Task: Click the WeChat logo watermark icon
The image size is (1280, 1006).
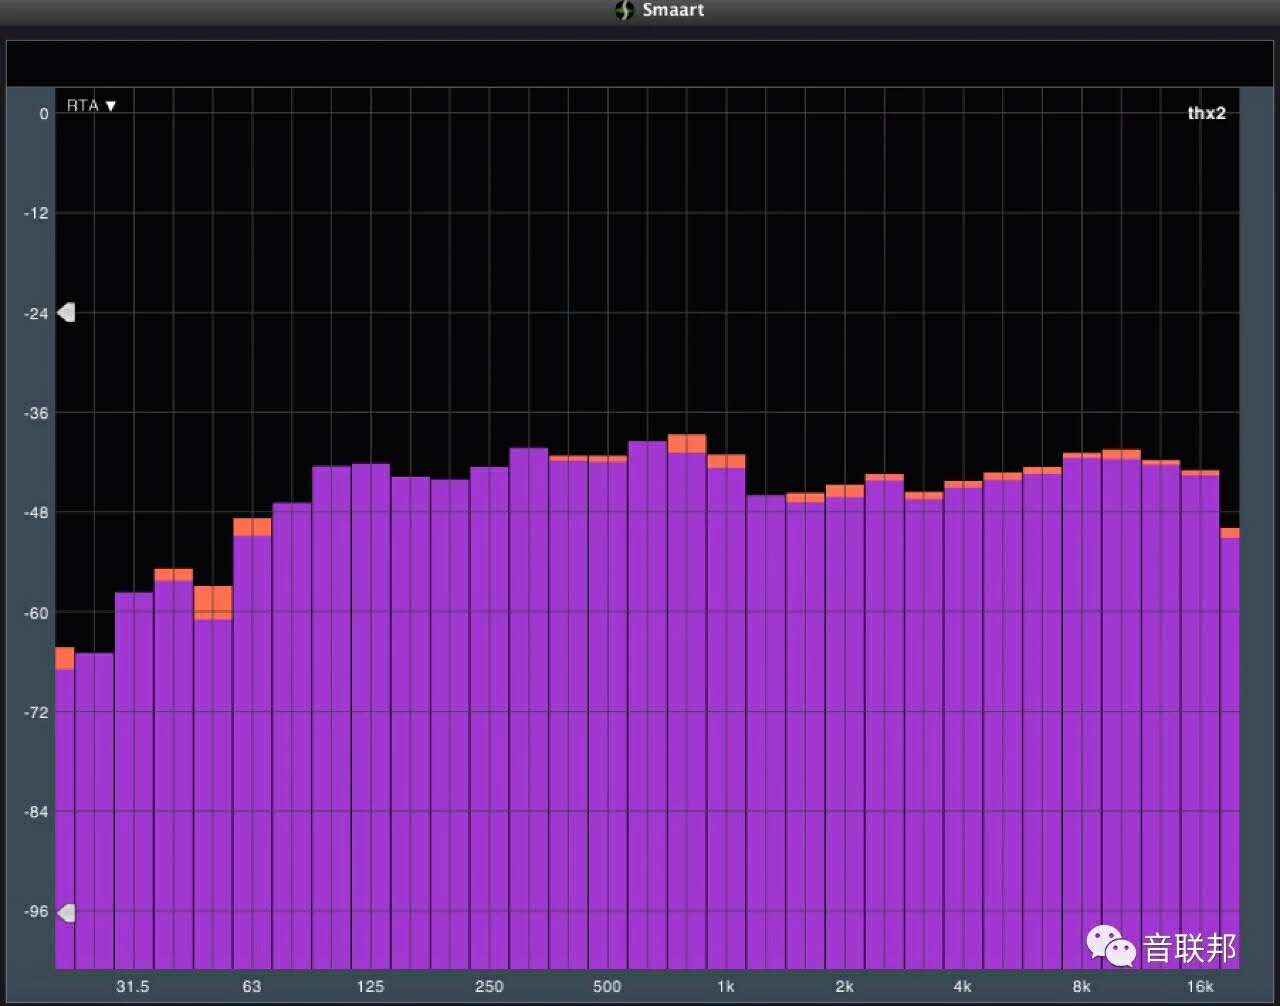Action: click(1111, 945)
